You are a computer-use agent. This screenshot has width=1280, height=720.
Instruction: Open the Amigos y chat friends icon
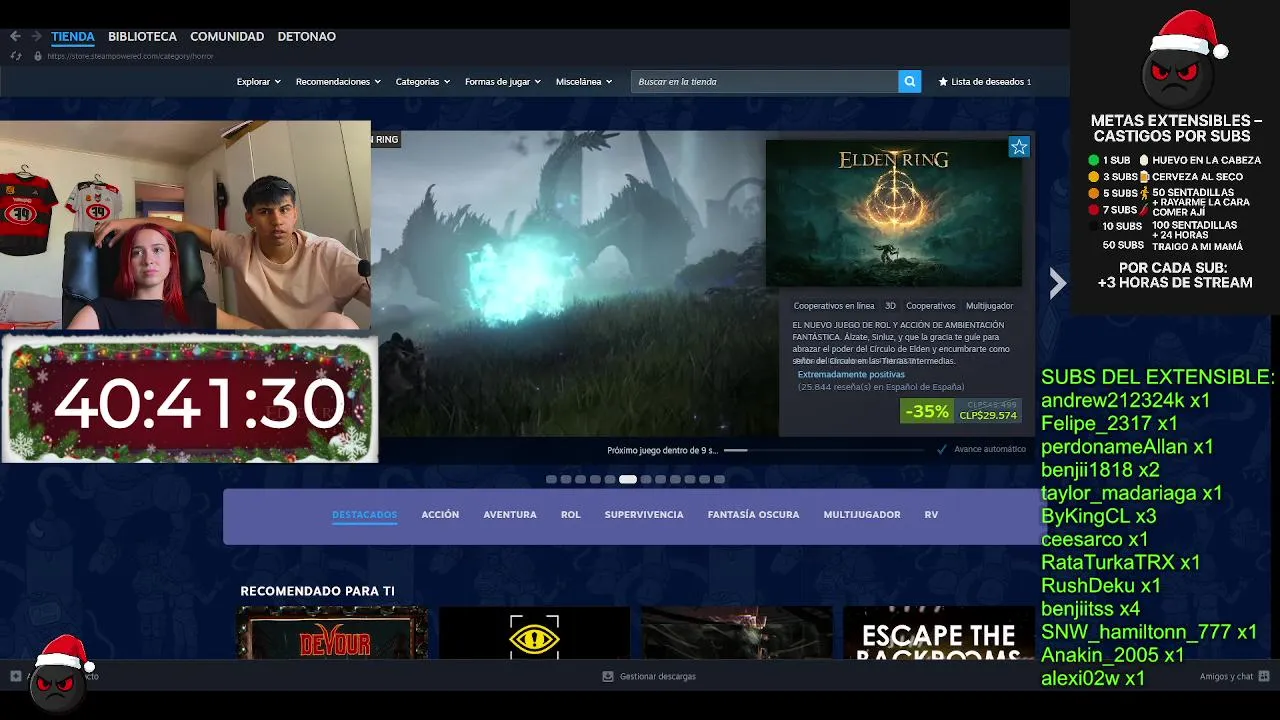pyautogui.click(x=1264, y=676)
